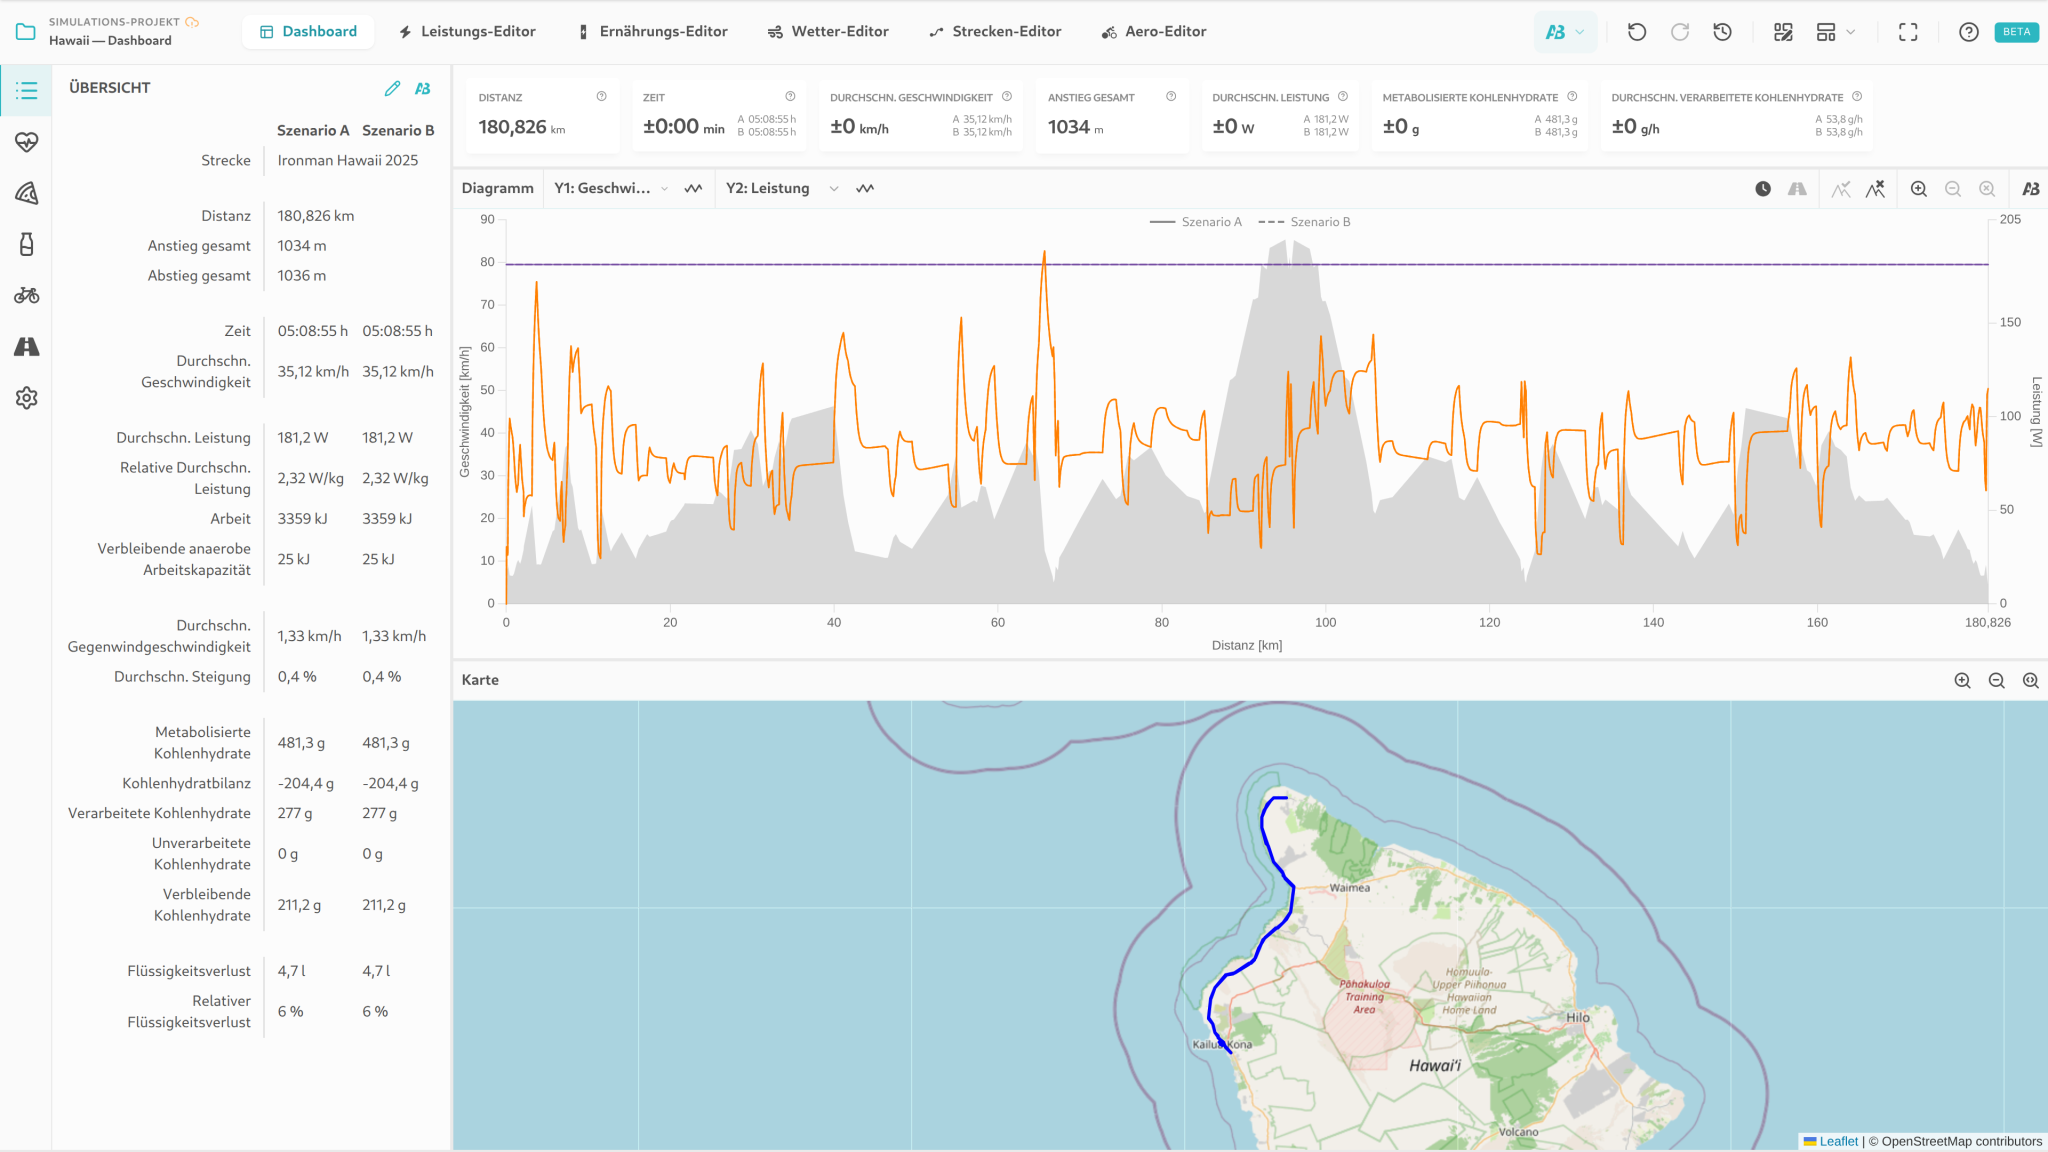Open the Aero-Editor tab
The height and width of the screenshot is (1152, 2048).
click(1154, 32)
